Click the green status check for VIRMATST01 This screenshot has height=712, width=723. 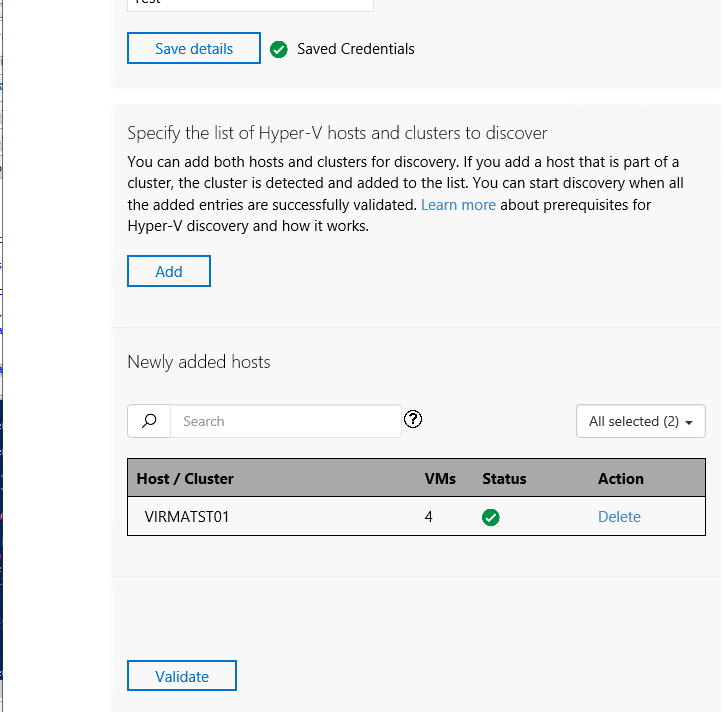(491, 517)
